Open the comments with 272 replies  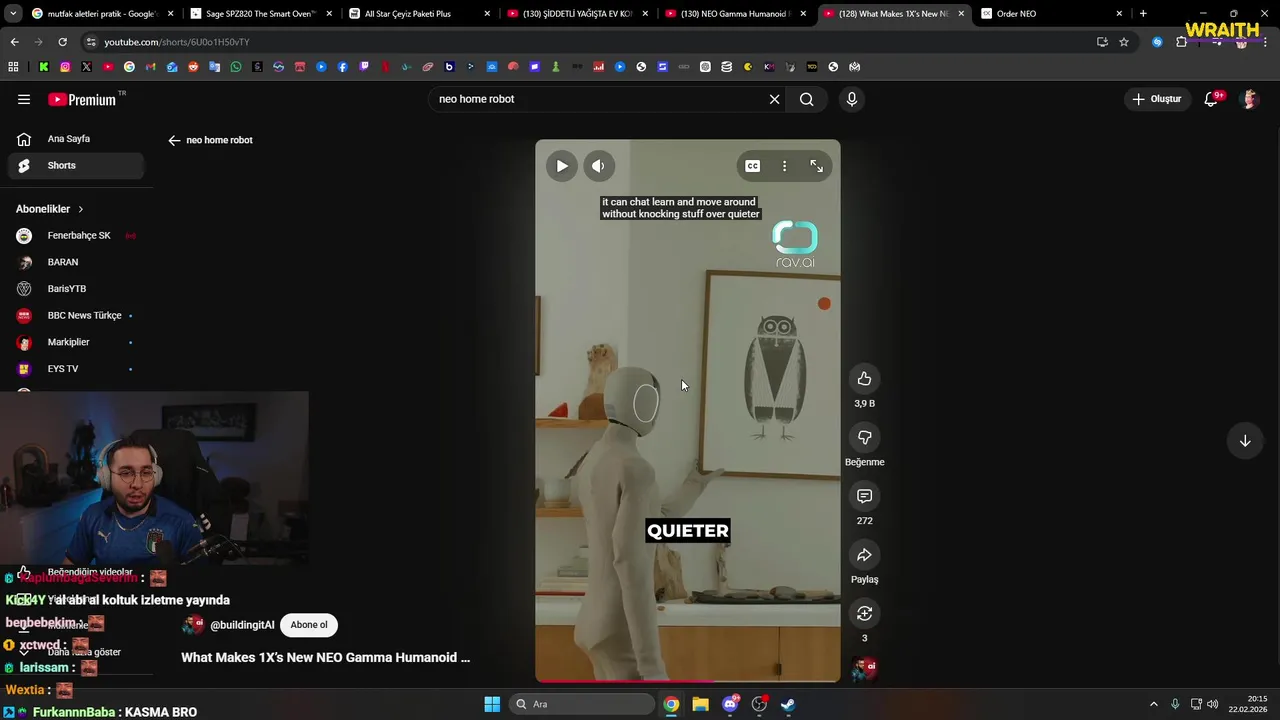[865, 497]
